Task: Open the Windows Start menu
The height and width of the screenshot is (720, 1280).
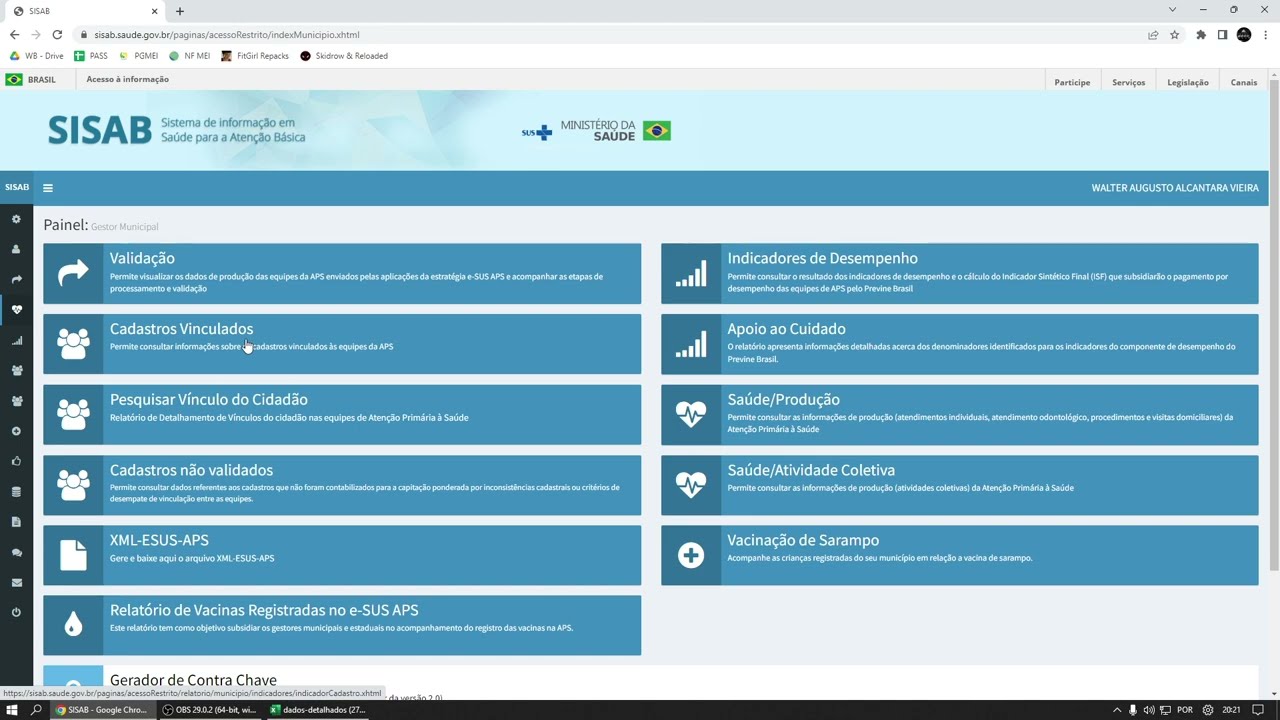Action: coord(12,710)
